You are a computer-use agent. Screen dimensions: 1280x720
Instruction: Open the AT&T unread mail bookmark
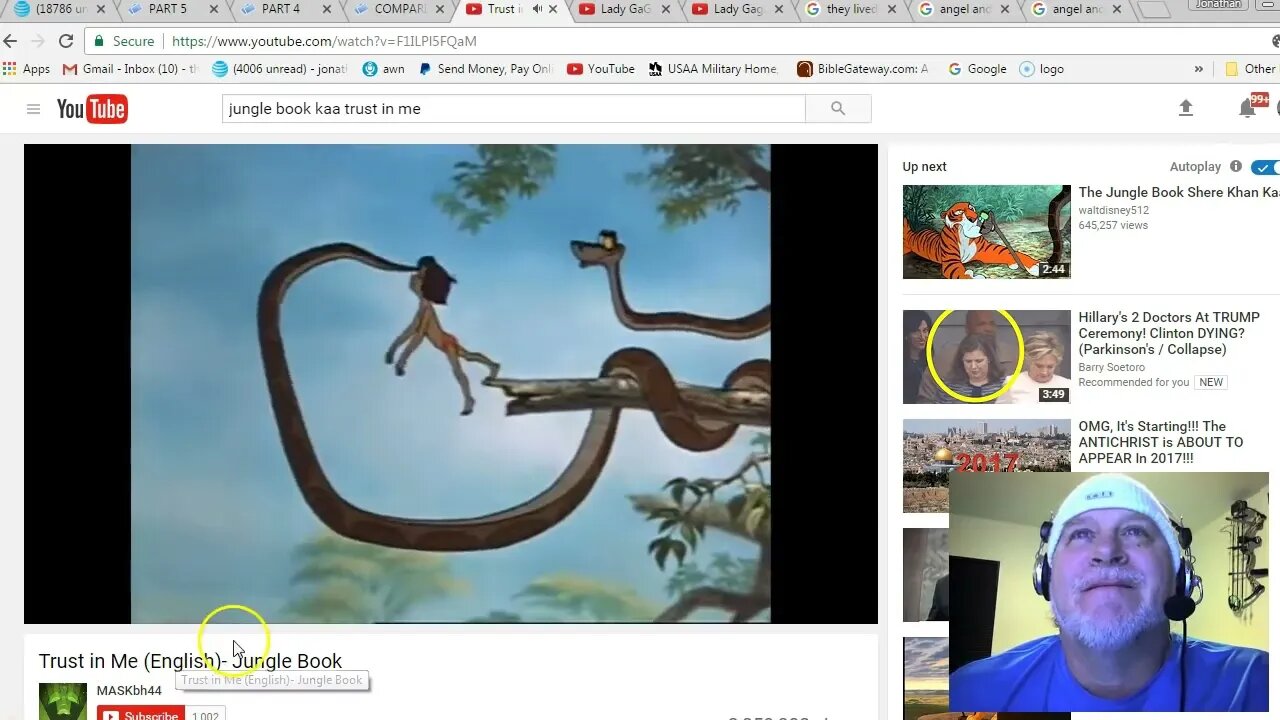(280, 69)
